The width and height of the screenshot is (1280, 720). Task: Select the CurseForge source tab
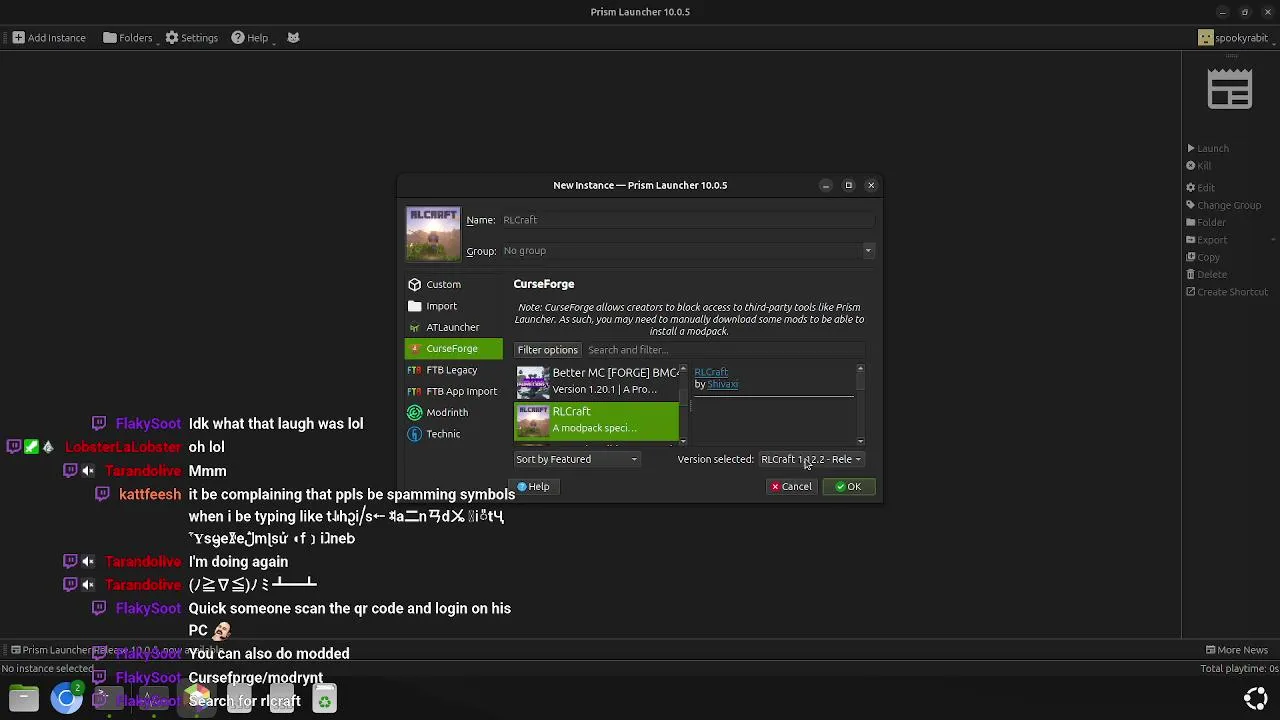click(x=453, y=349)
